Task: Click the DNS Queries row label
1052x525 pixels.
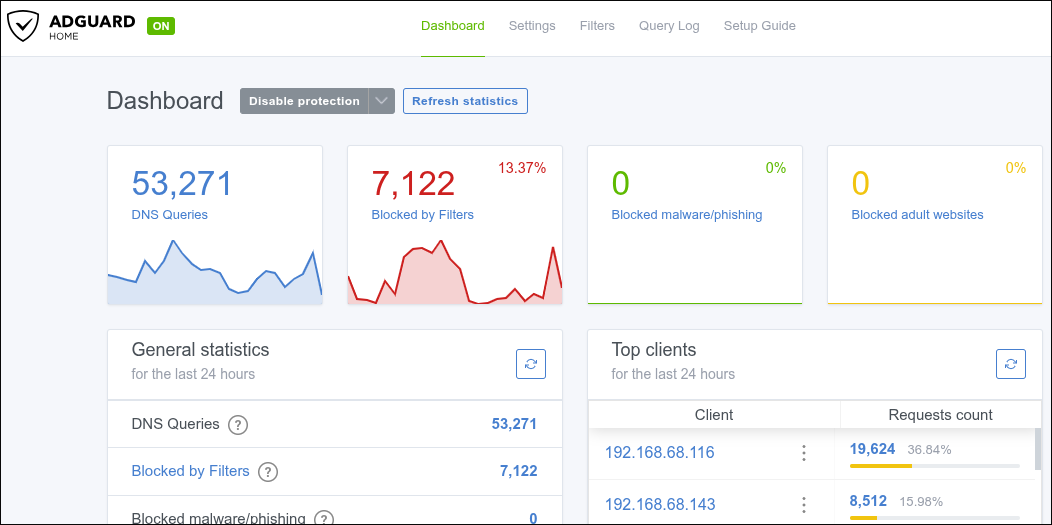Action: [176, 424]
